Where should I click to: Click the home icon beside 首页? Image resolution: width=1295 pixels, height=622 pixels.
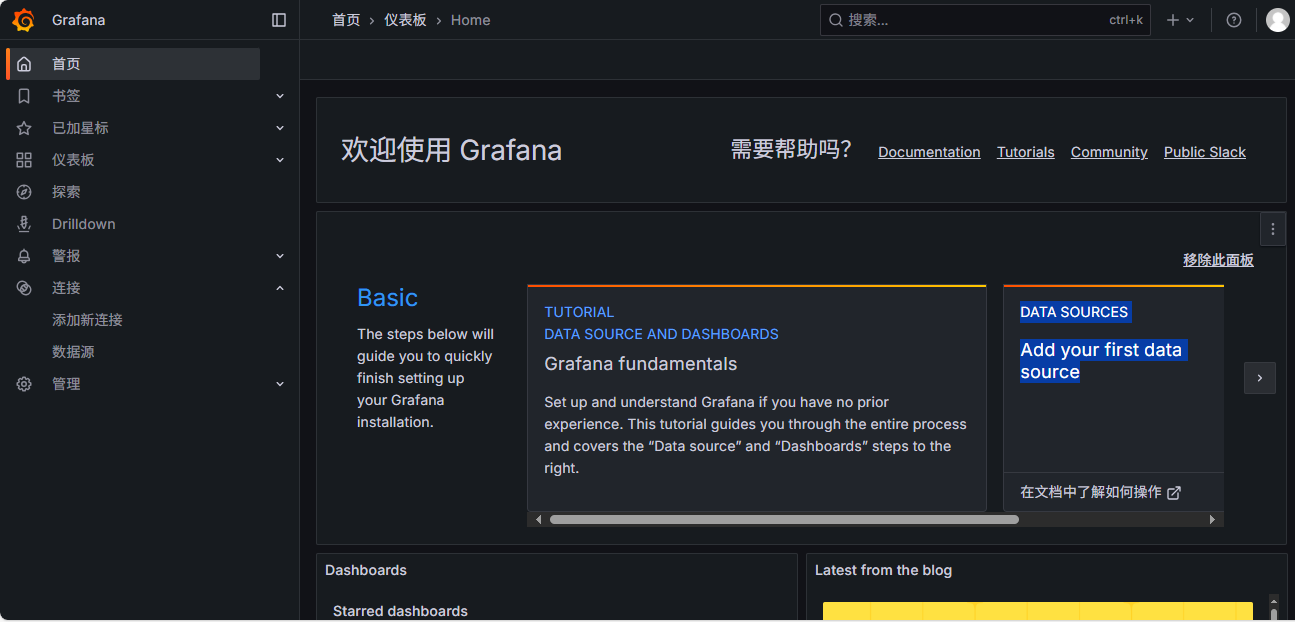pyautogui.click(x=24, y=64)
